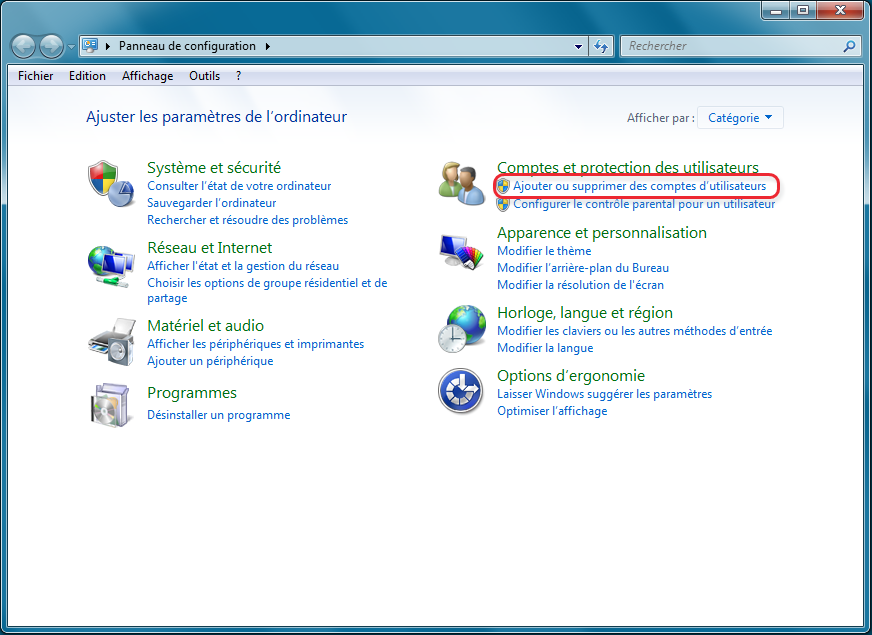Expand the arrow after Panneau de configuration
Image resolution: width=872 pixels, height=635 pixels.
pos(267,46)
